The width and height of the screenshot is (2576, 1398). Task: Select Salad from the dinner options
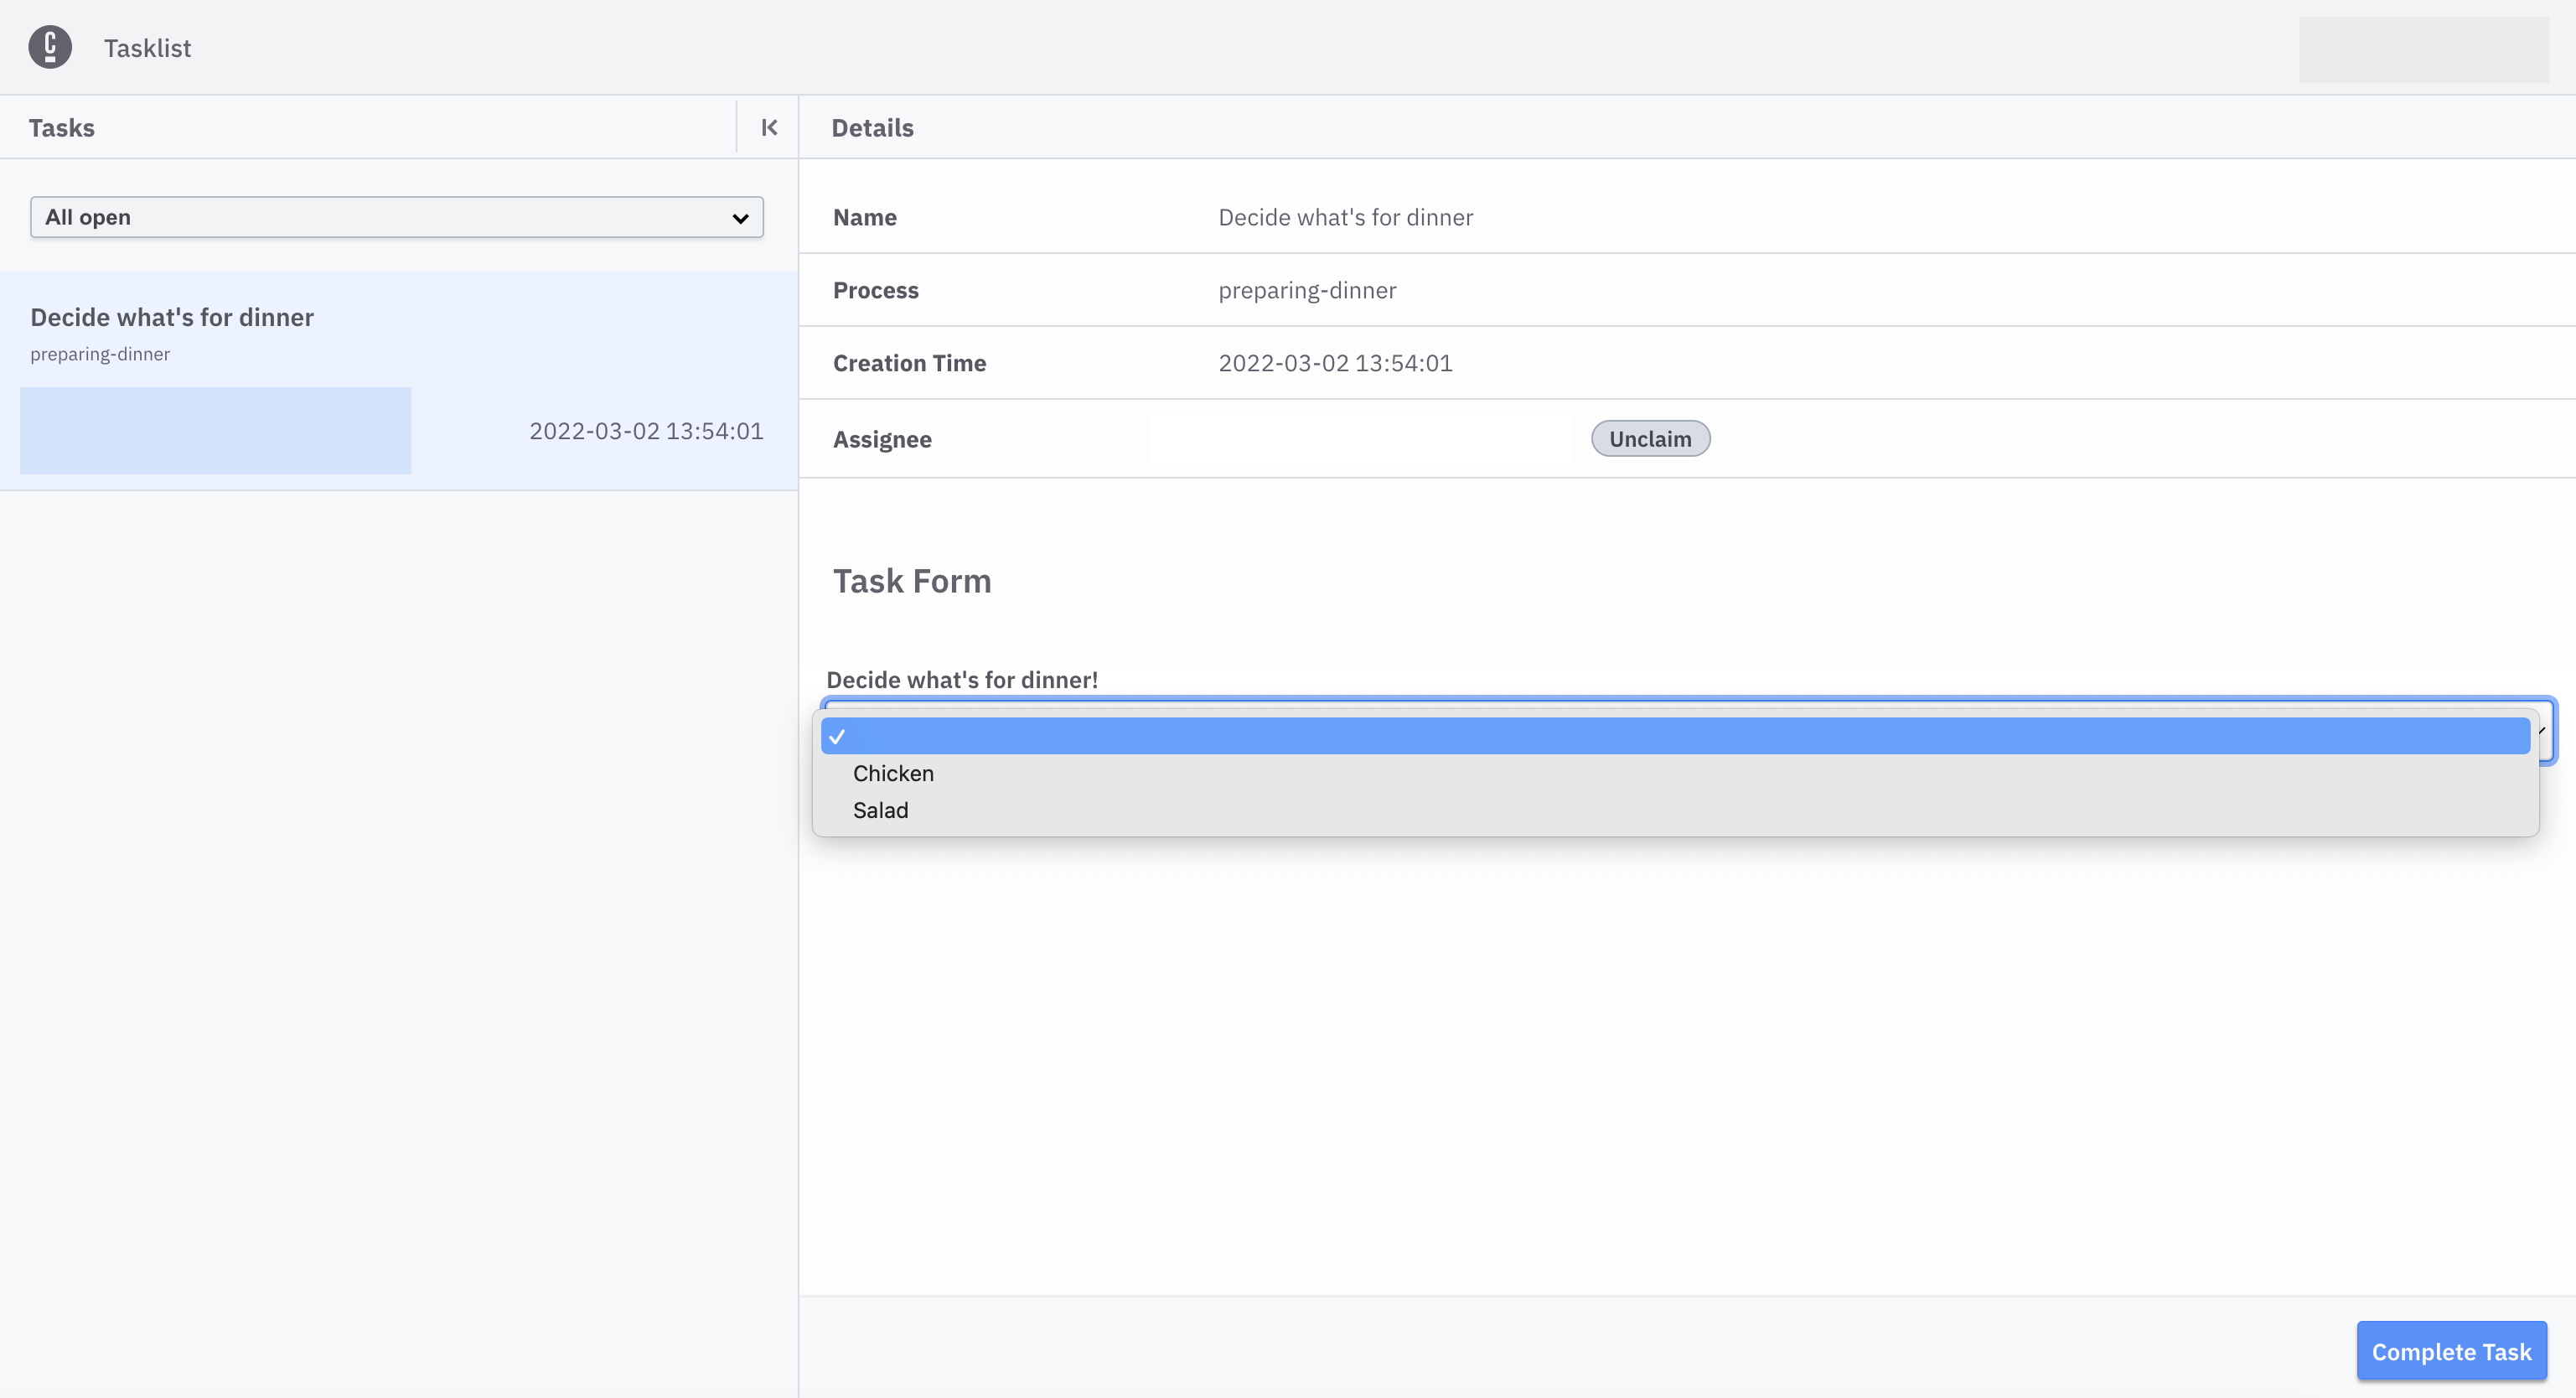(x=880, y=810)
